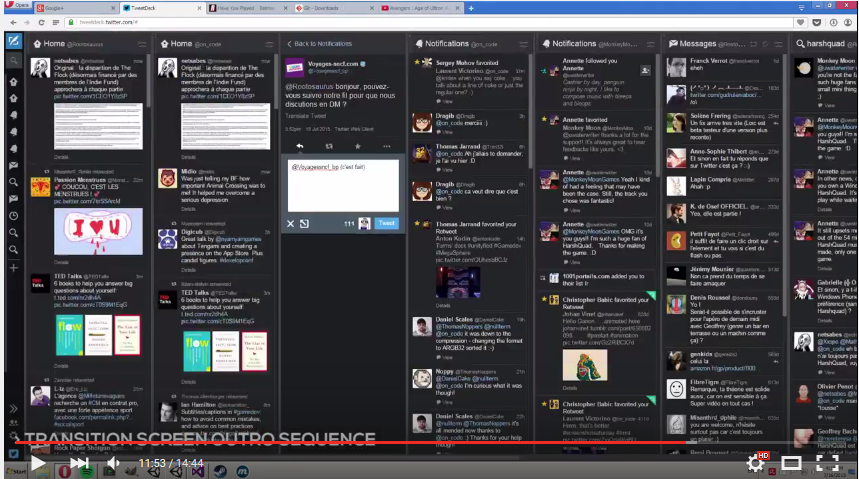This screenshot has height=479, width=859.
Task: Open Opera from the taskbar
Action: coord(65,471)
